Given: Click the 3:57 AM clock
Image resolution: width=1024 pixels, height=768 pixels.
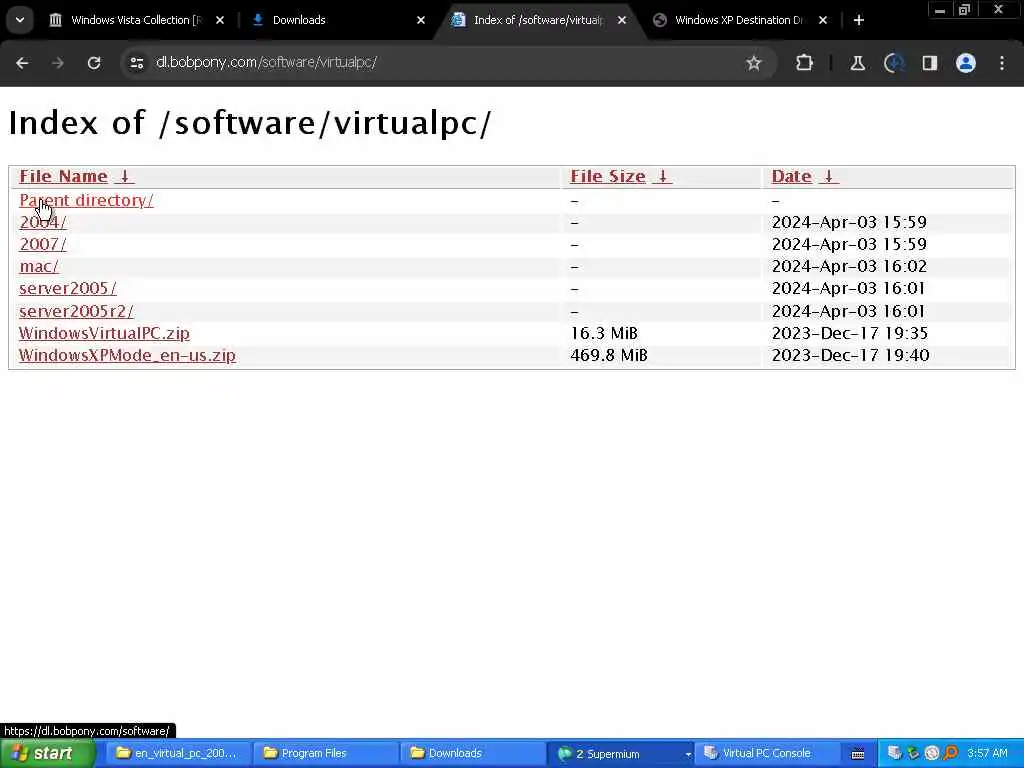Looking at the screenshot, I should (x=987, y=754).
